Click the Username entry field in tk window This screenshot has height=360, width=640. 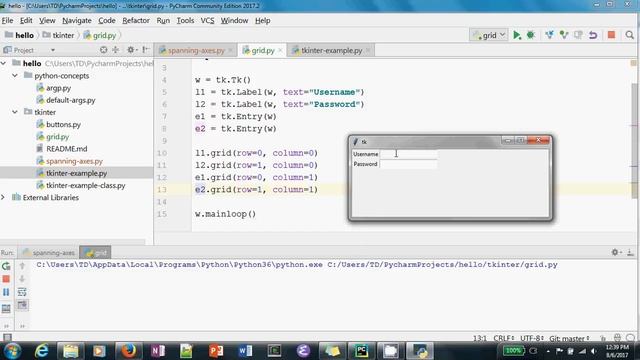tap(408, 154)
